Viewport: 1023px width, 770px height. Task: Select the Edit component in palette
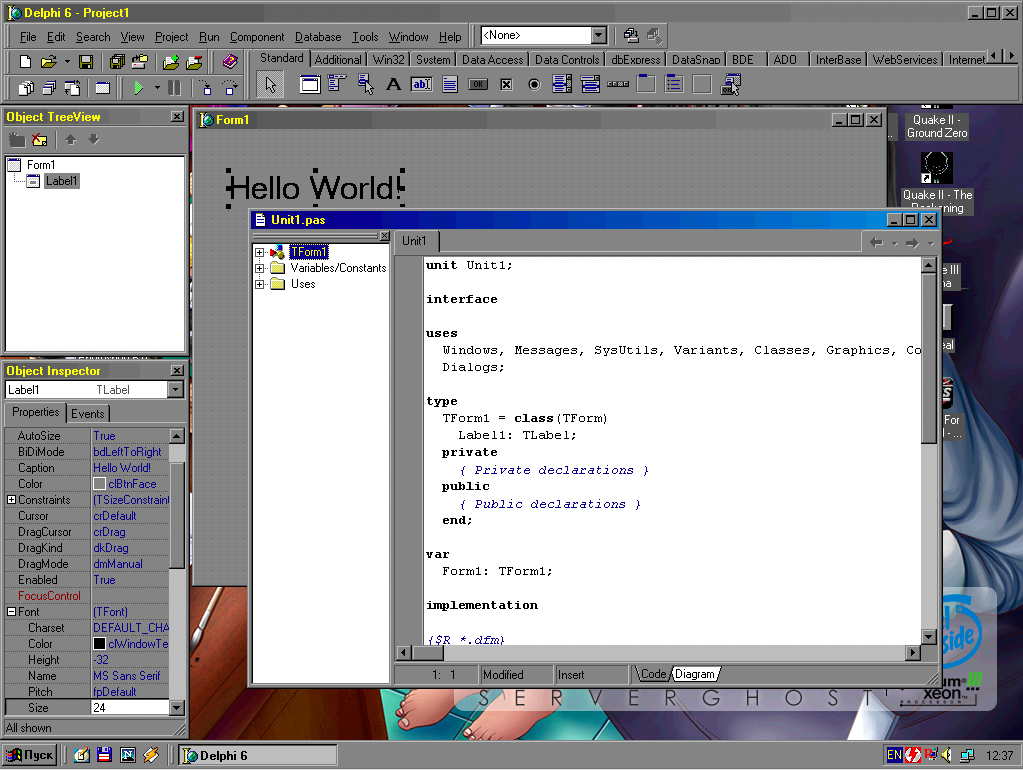tap(421, 85)
